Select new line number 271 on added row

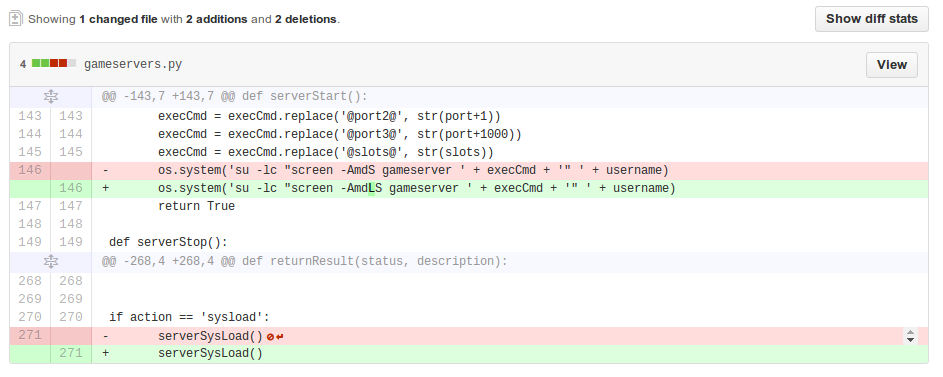(71, 353)
